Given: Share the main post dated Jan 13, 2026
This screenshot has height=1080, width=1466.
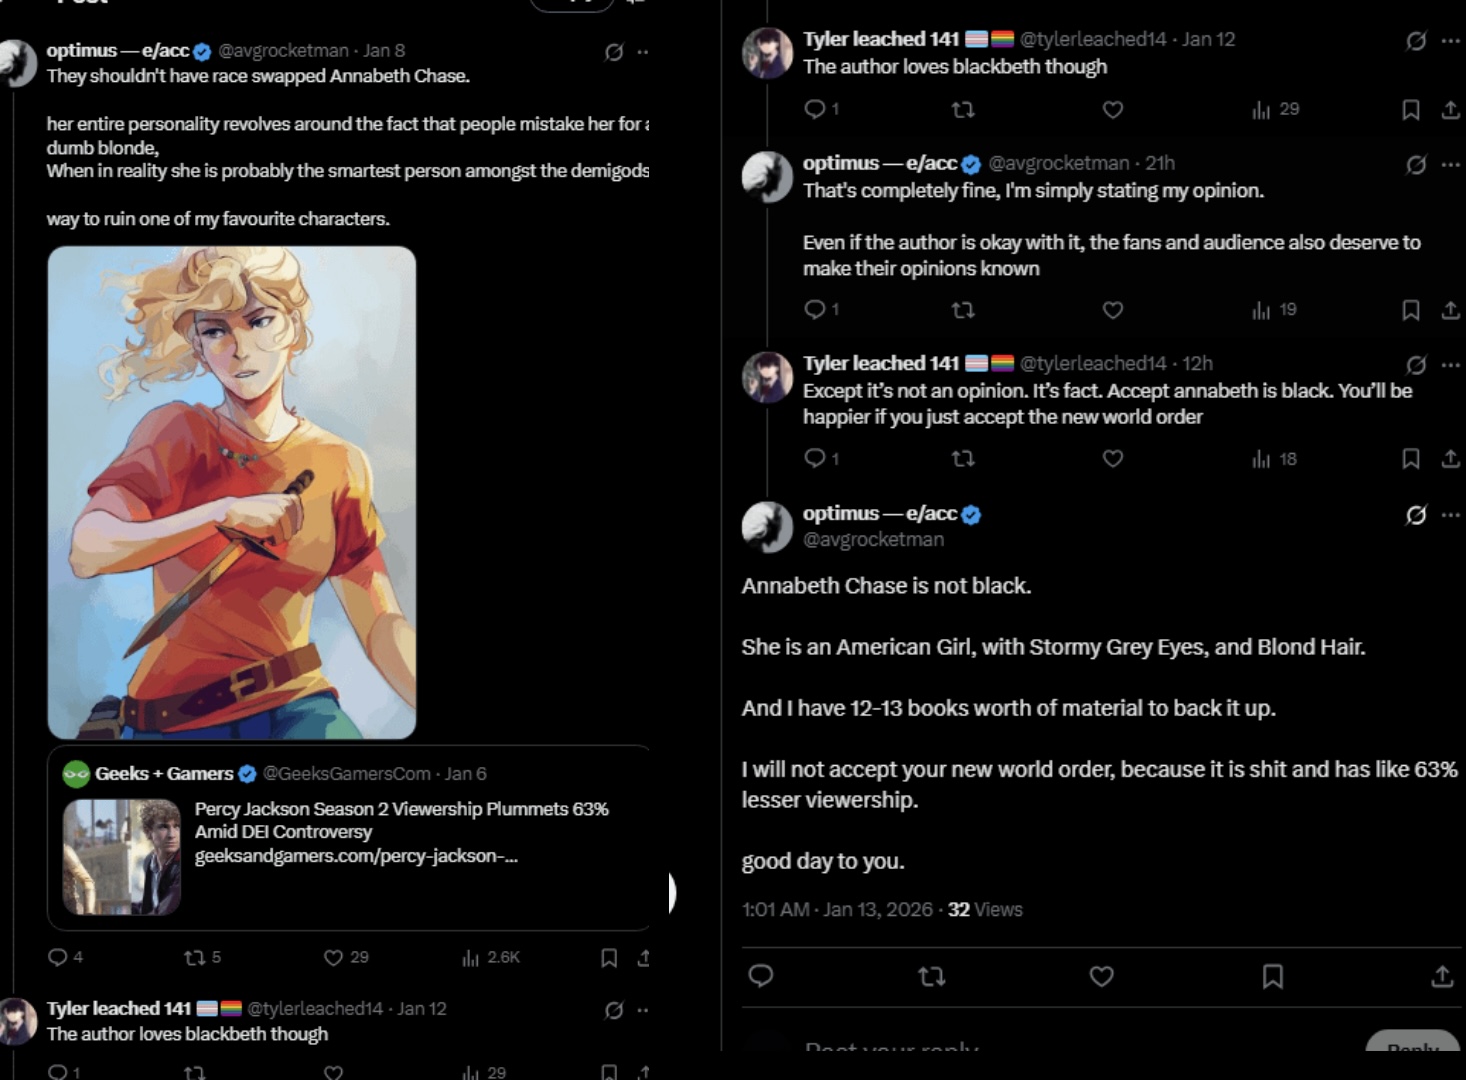Looking at the screenshot, I should point(1441,976).
